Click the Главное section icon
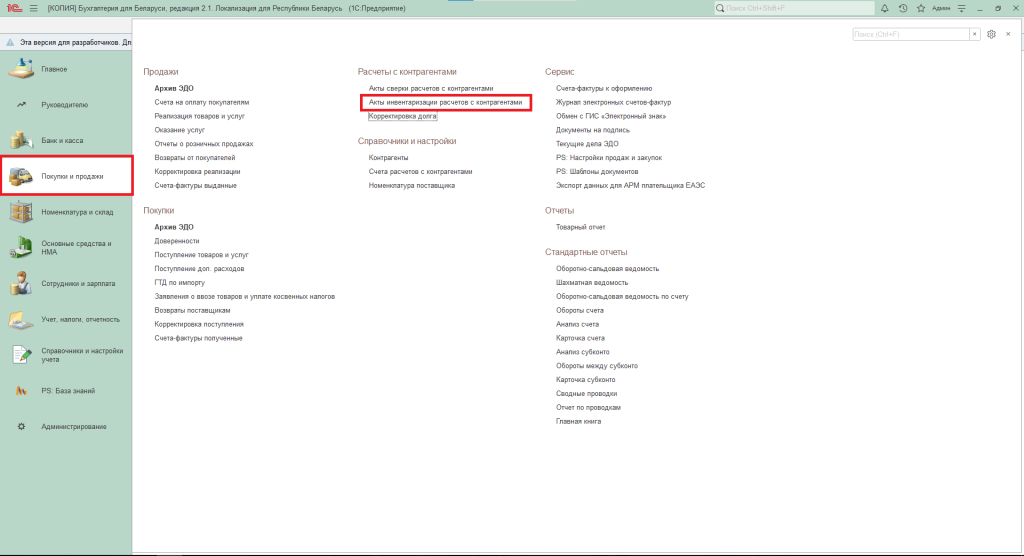 [x=20, y=69]
